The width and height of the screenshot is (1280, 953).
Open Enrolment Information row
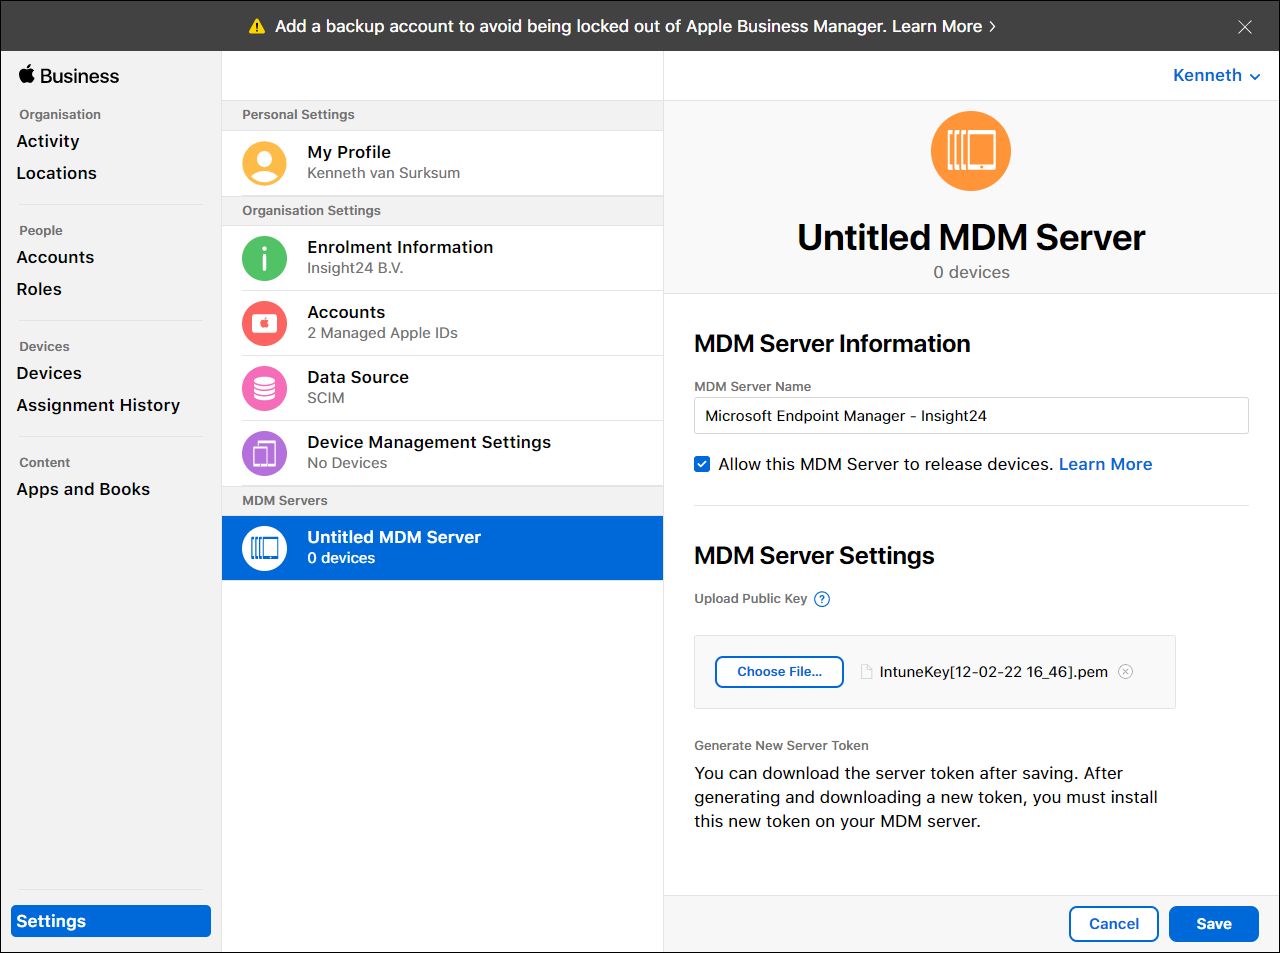[x=442, y=258]
